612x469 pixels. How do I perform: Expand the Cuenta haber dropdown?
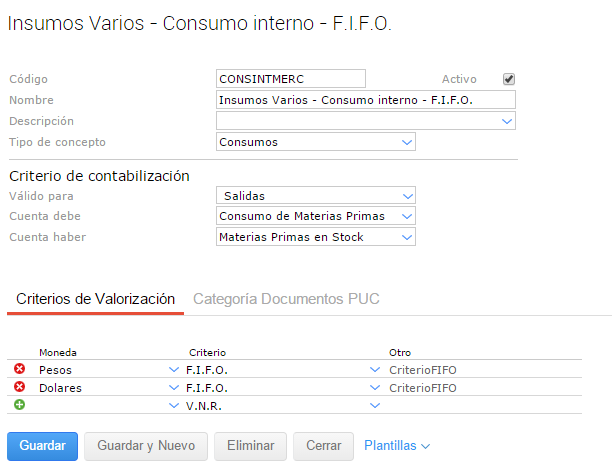click(x=407, y=237)
